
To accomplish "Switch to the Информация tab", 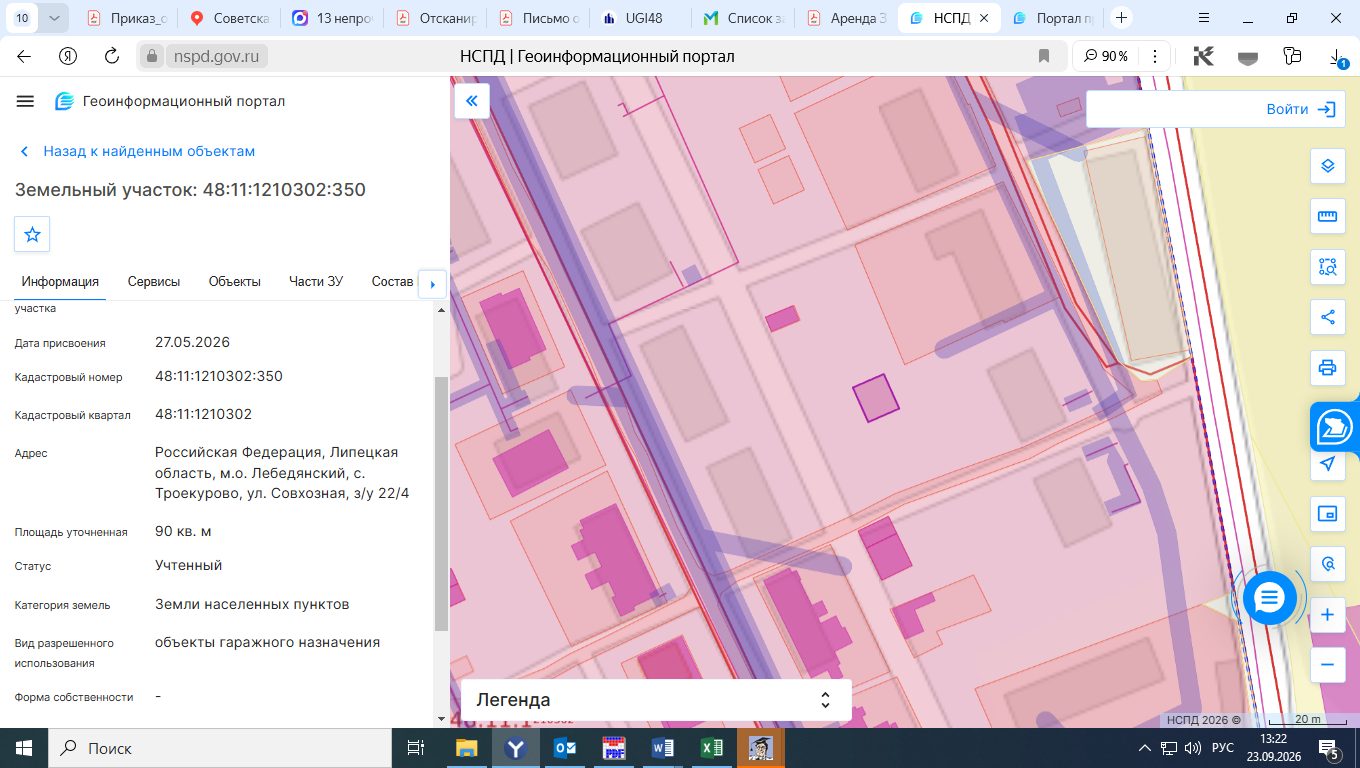I will tap(60, 282).
